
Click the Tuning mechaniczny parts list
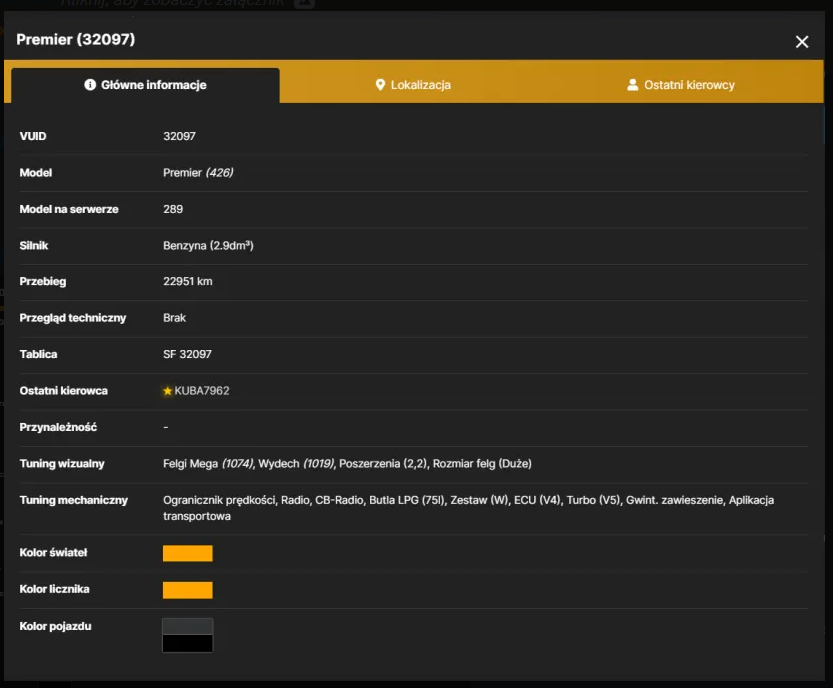pyautogui.click(x=468, y=508)
